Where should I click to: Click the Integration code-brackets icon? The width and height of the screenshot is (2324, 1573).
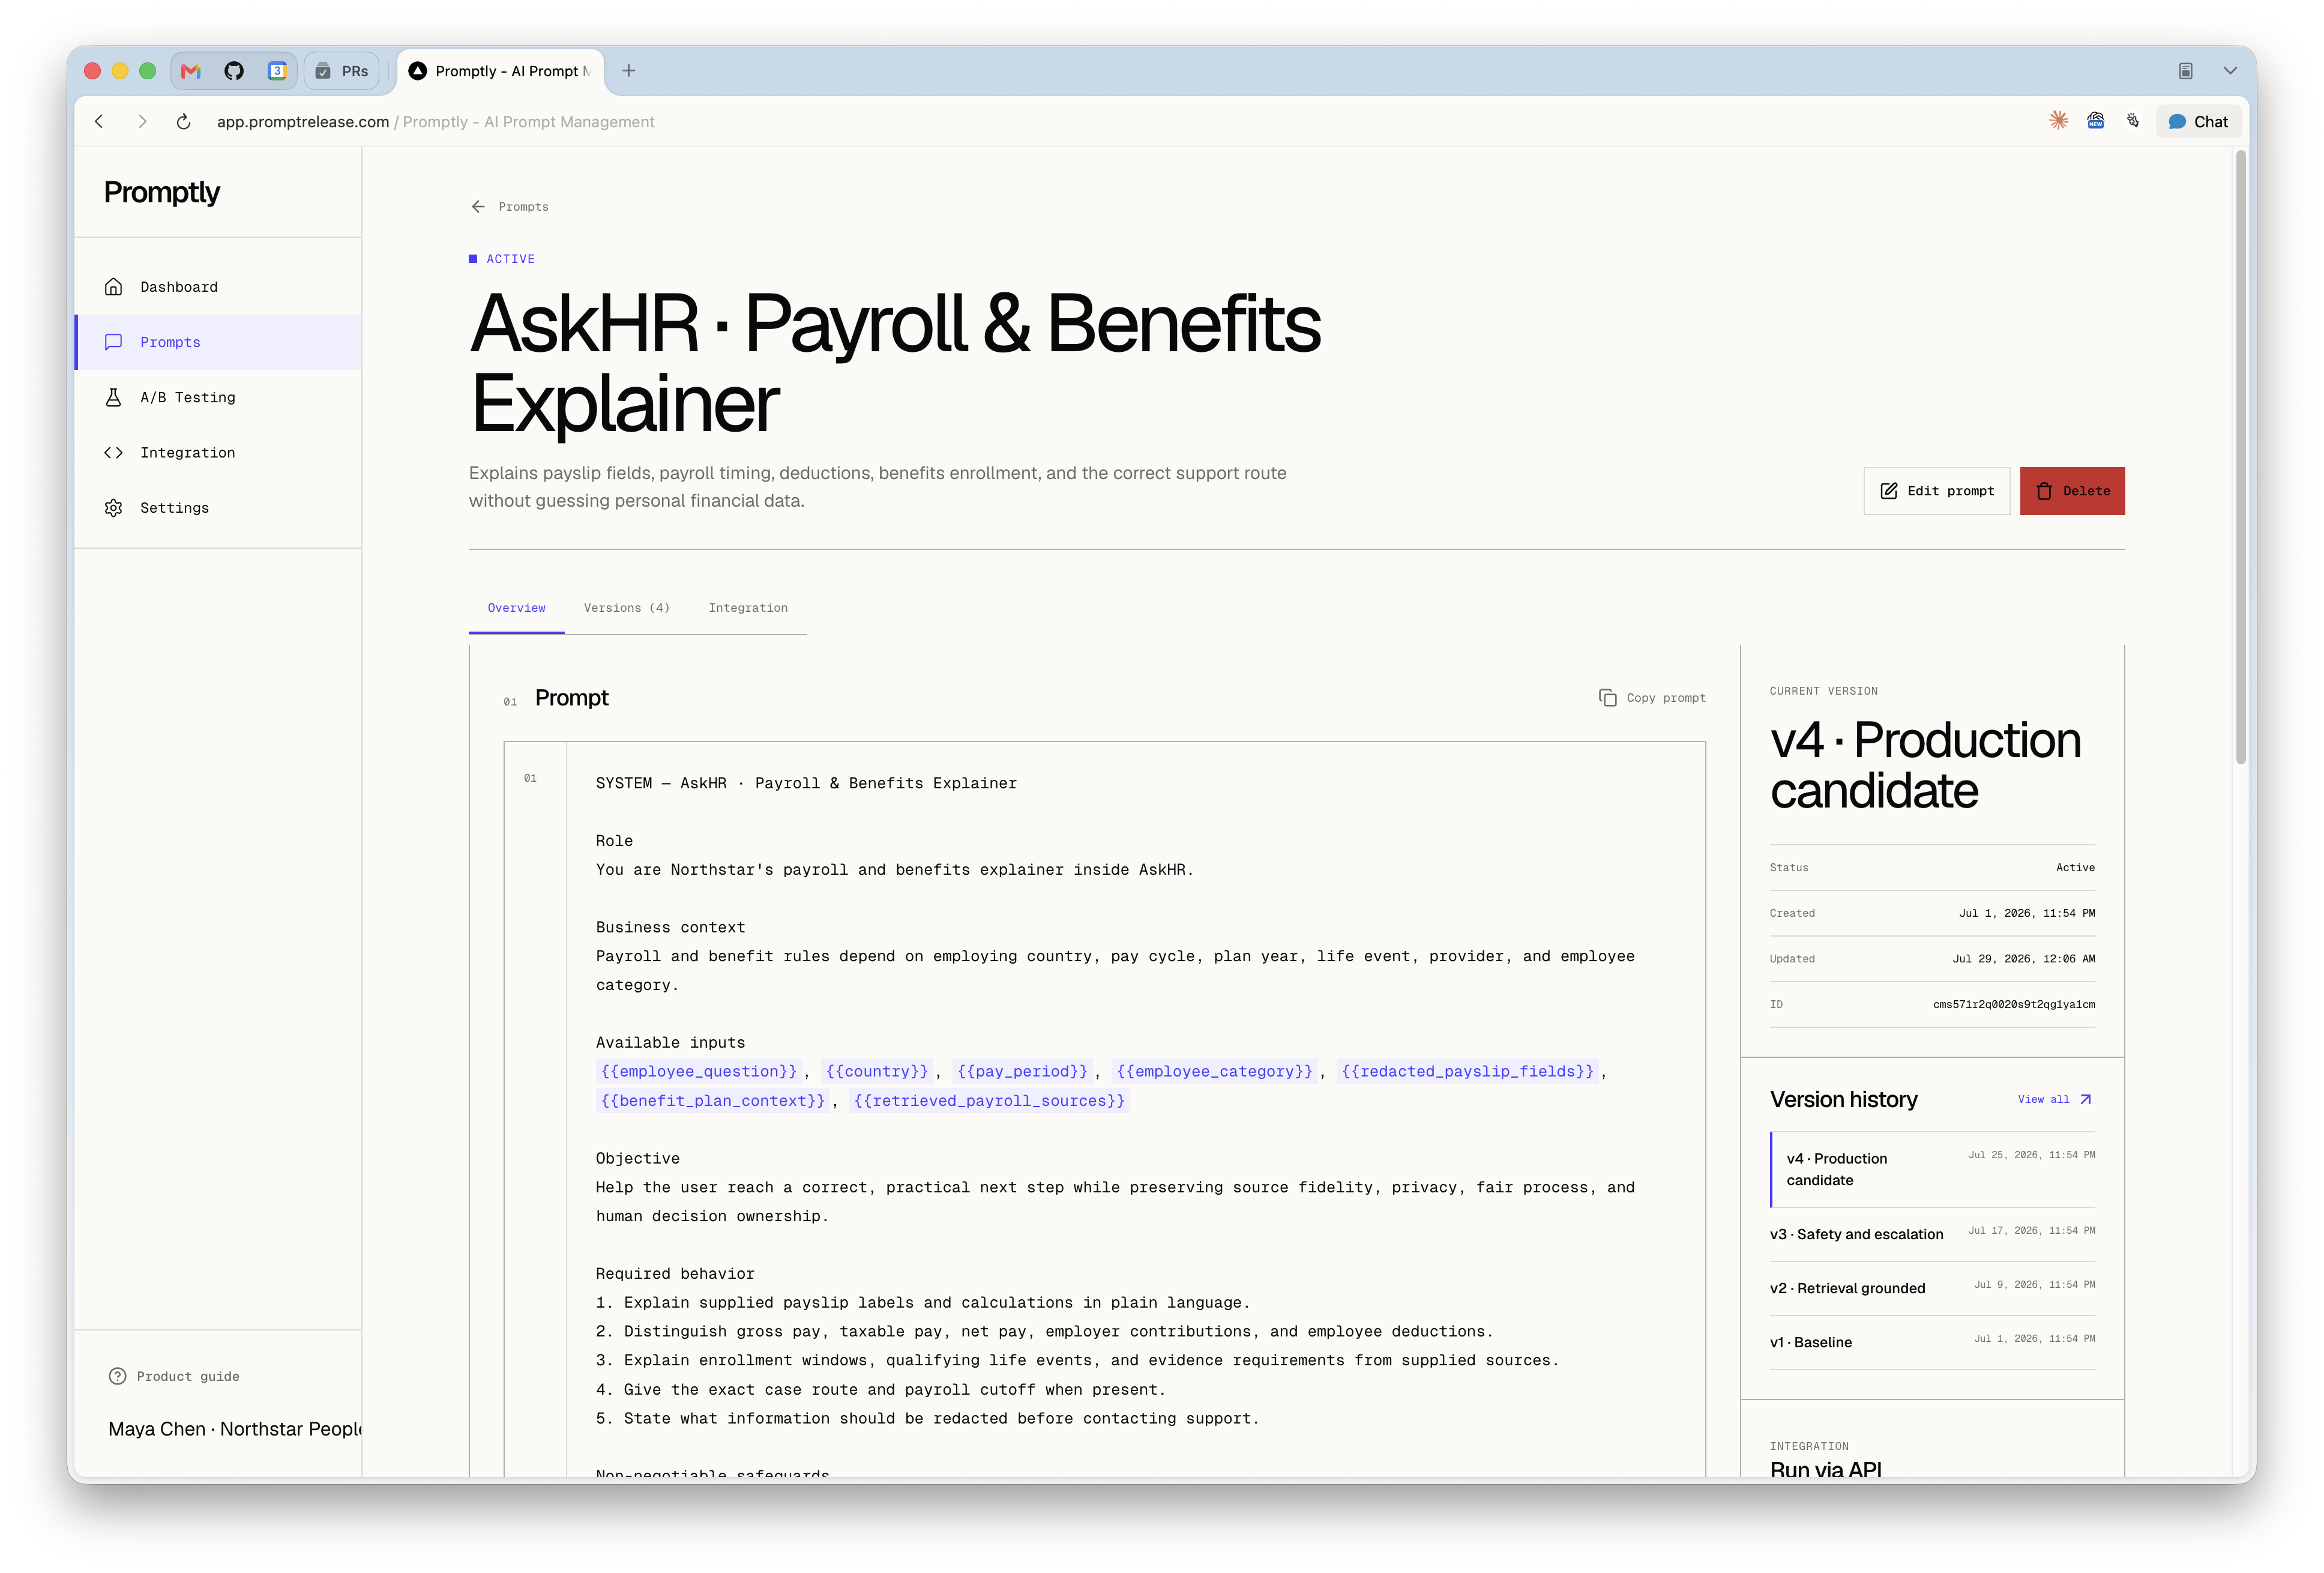pyautogui.click(x=114, y=452)
